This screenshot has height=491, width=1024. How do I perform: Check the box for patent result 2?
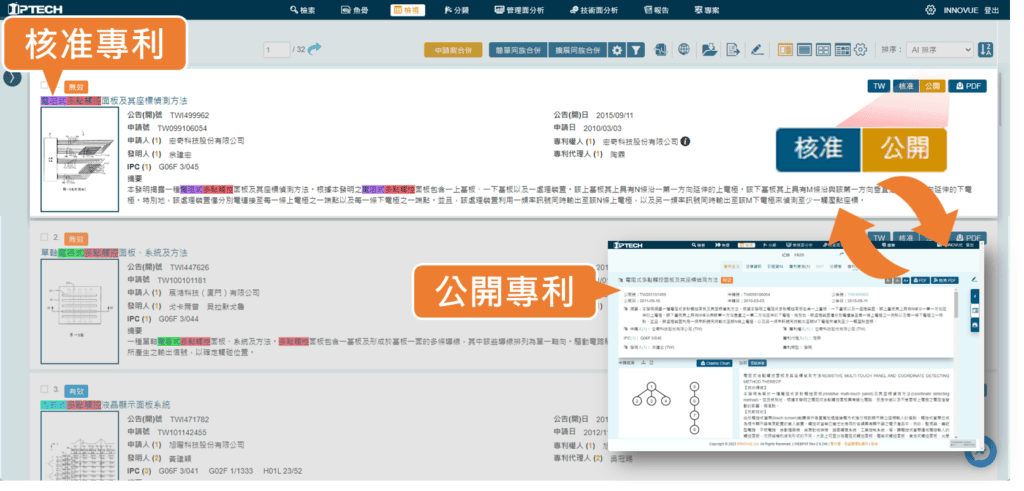point(45,238)
